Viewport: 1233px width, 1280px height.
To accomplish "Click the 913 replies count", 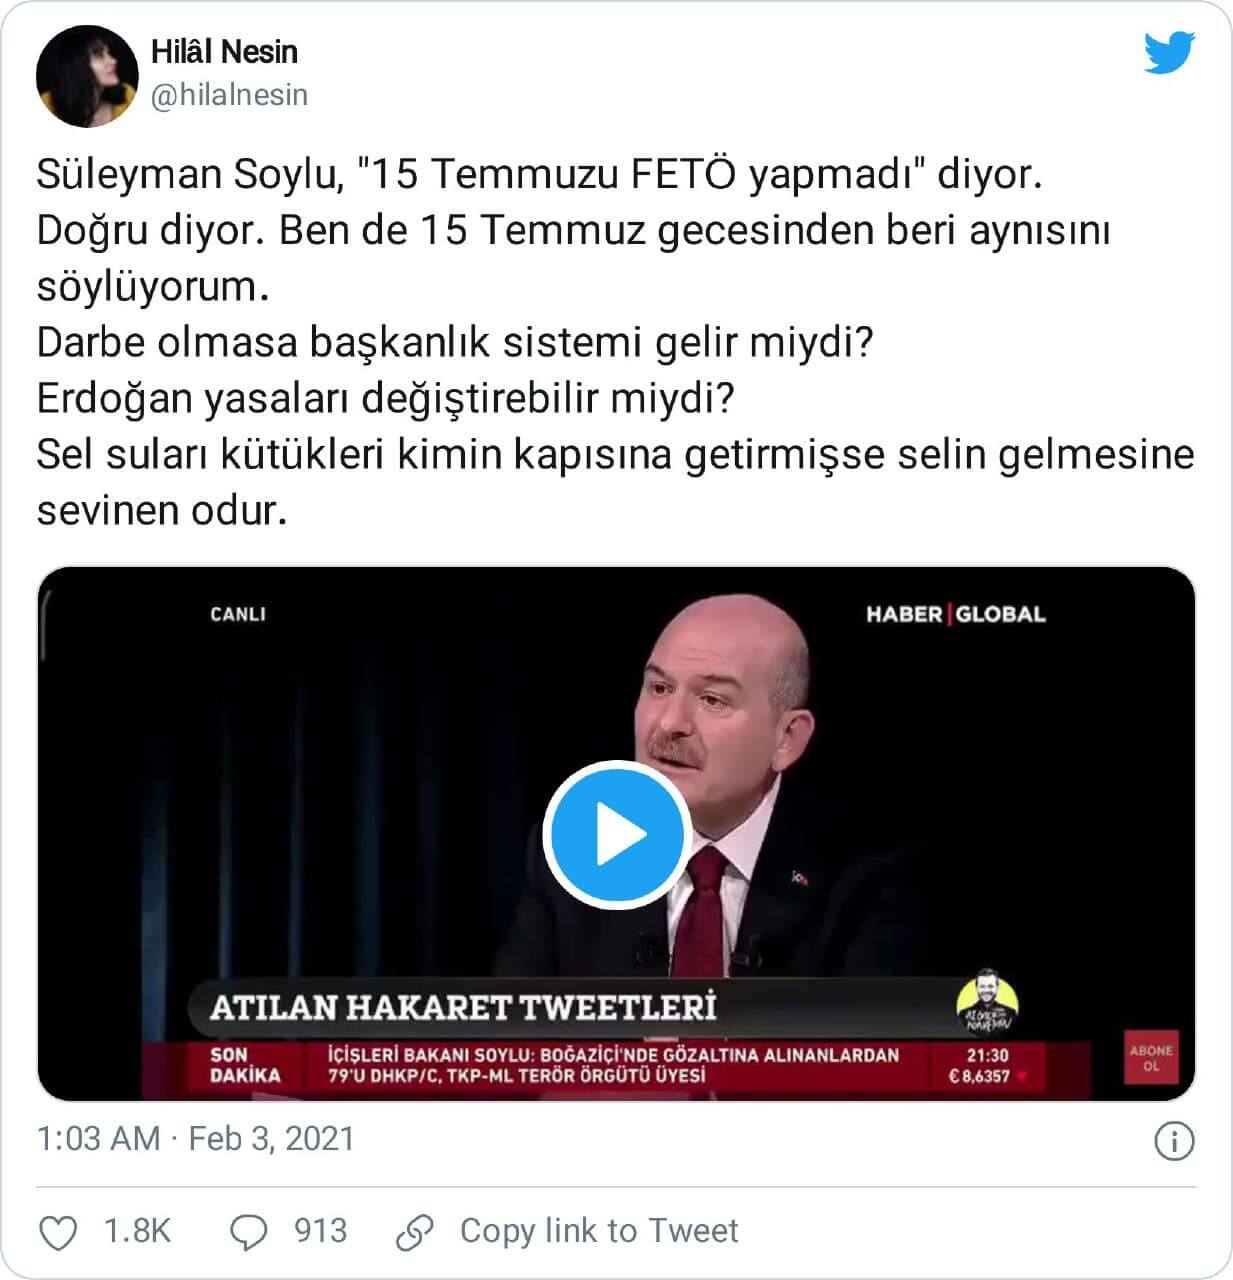I will 320,1231.
